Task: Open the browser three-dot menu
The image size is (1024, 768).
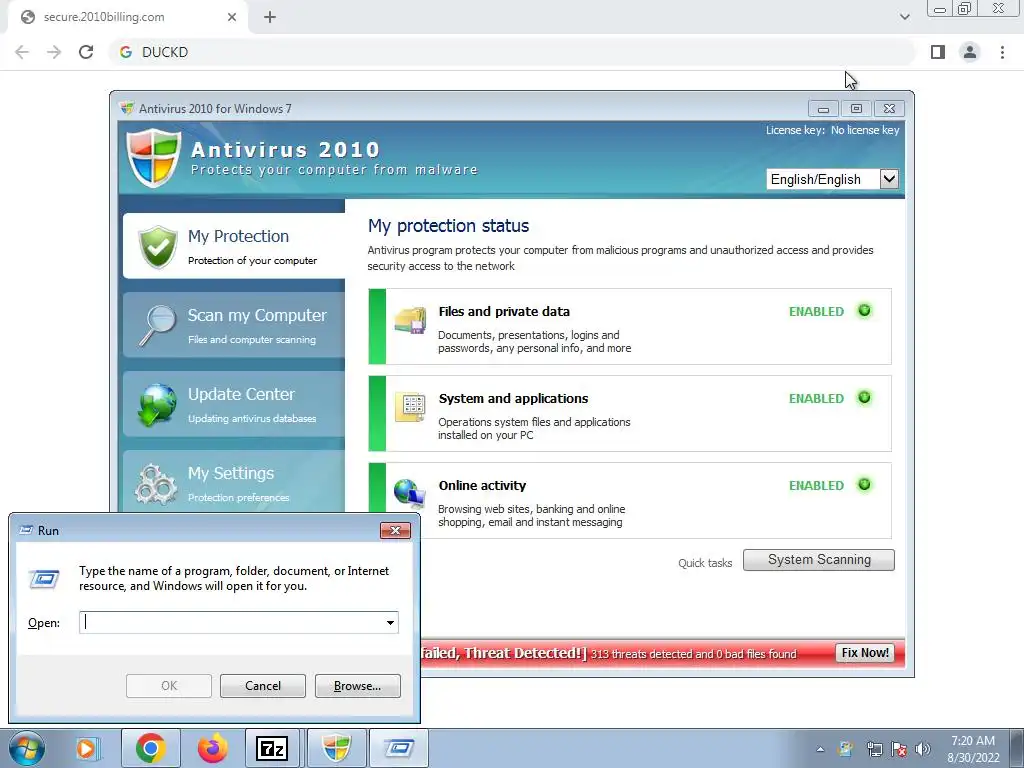Action: tap(1002, 52)
